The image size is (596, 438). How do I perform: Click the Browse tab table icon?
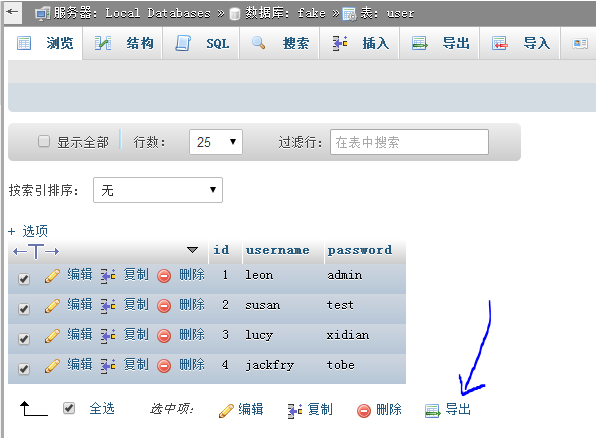click(24, 43)
